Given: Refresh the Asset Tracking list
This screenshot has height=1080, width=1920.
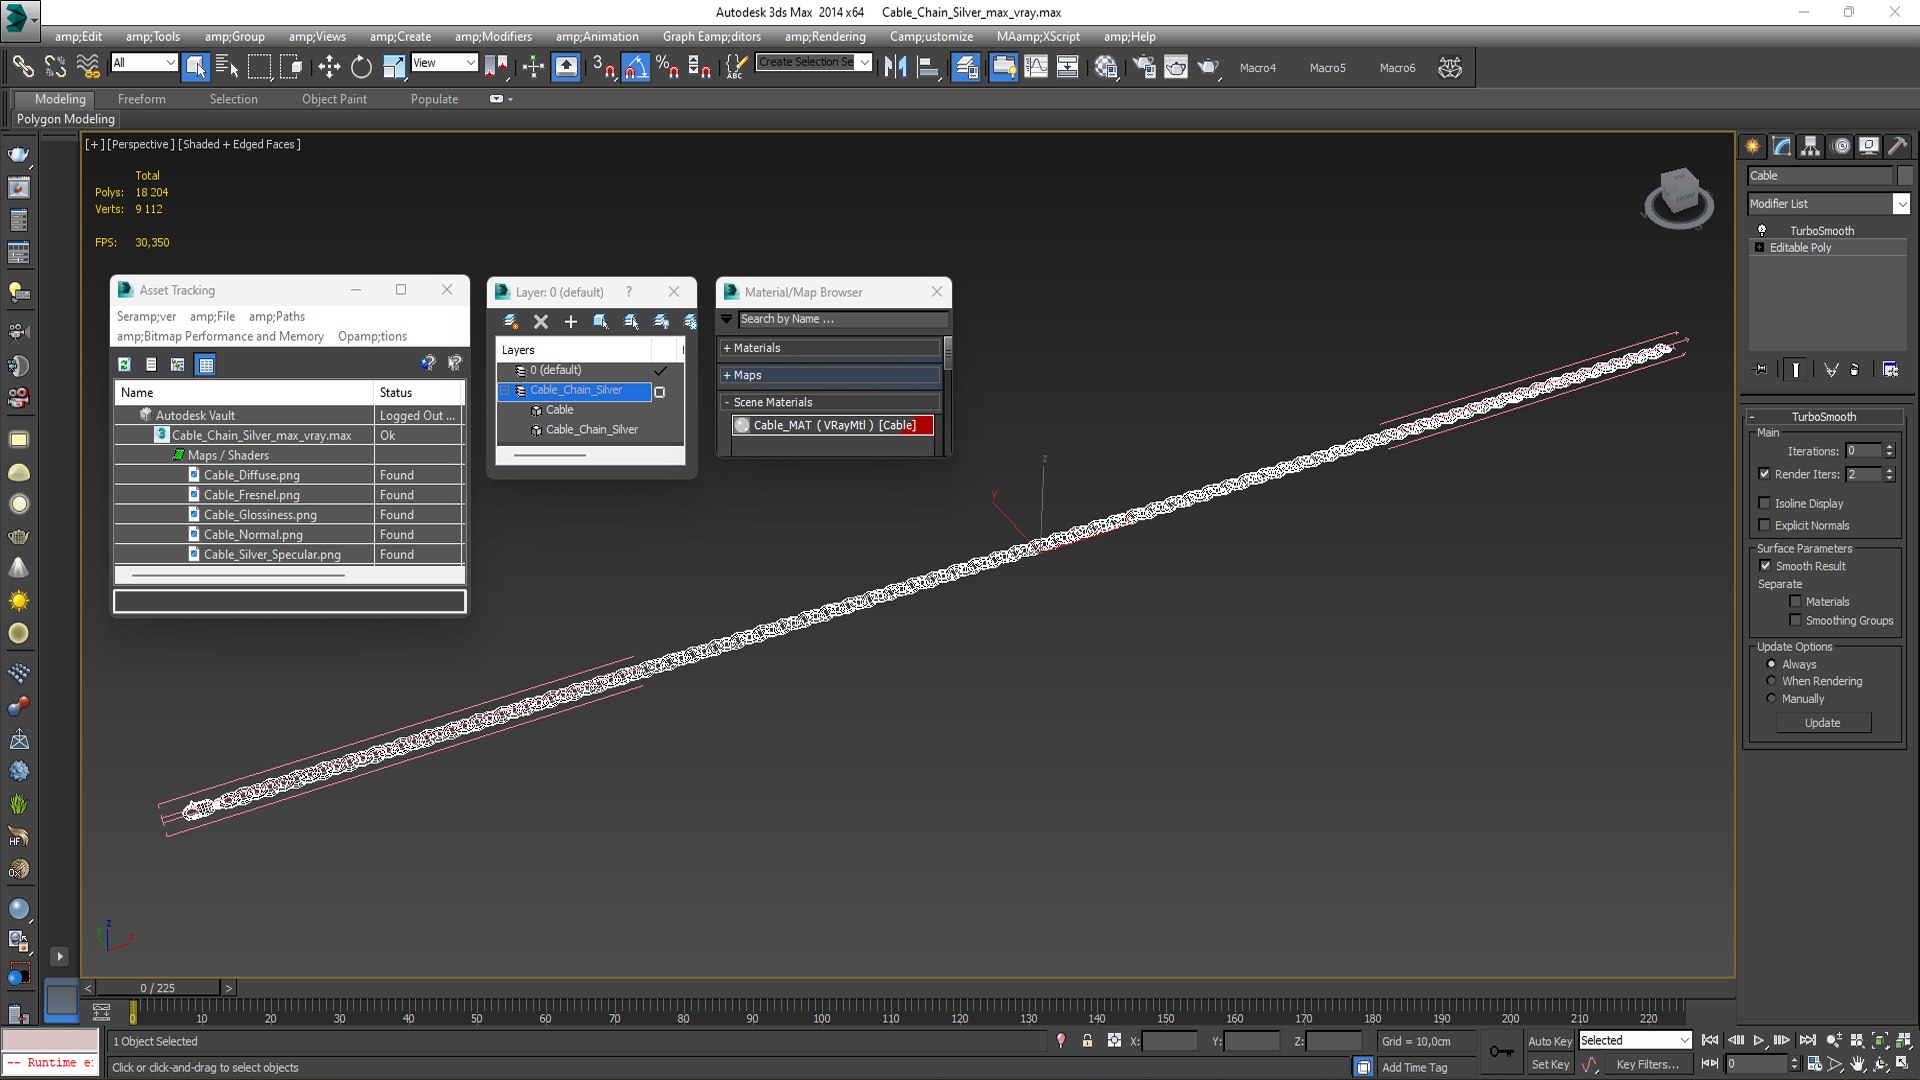Looking at the screenshot, I should point(124,364).
